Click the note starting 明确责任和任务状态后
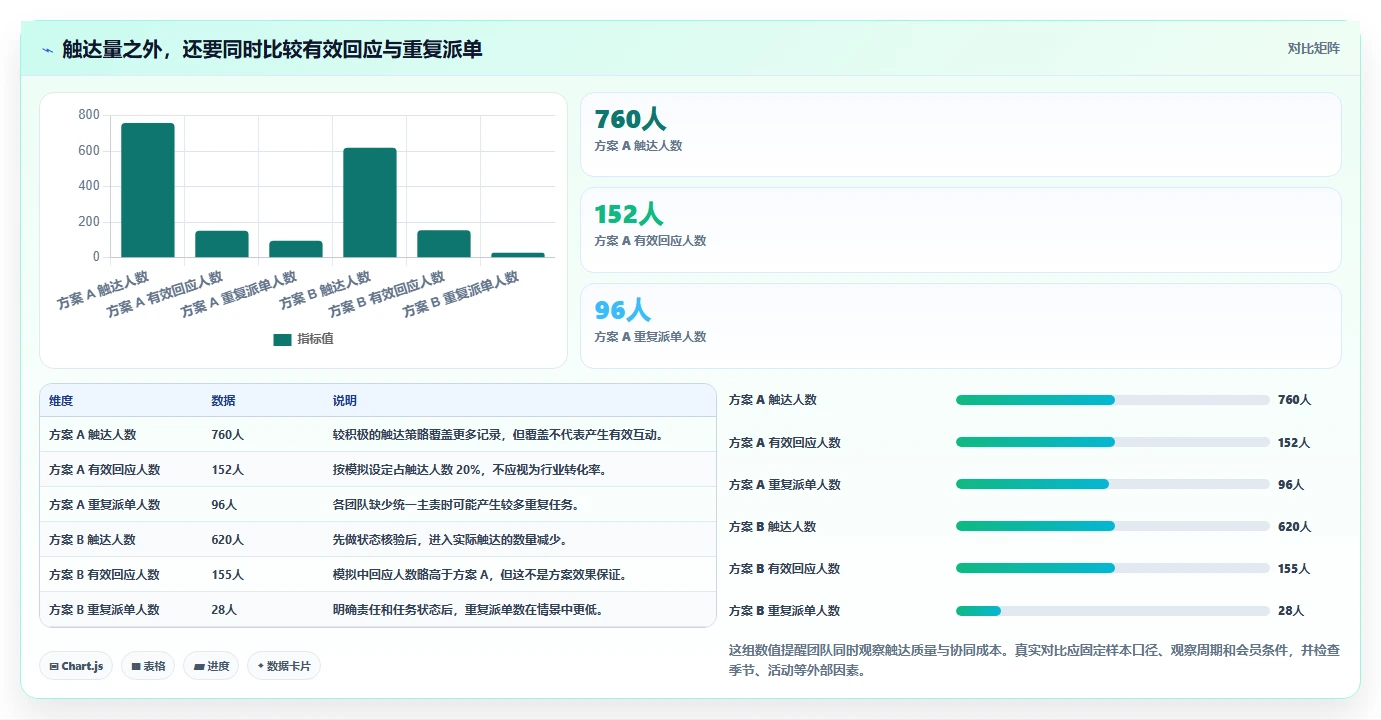This screenshot has height=720, width=1381. 469,610
